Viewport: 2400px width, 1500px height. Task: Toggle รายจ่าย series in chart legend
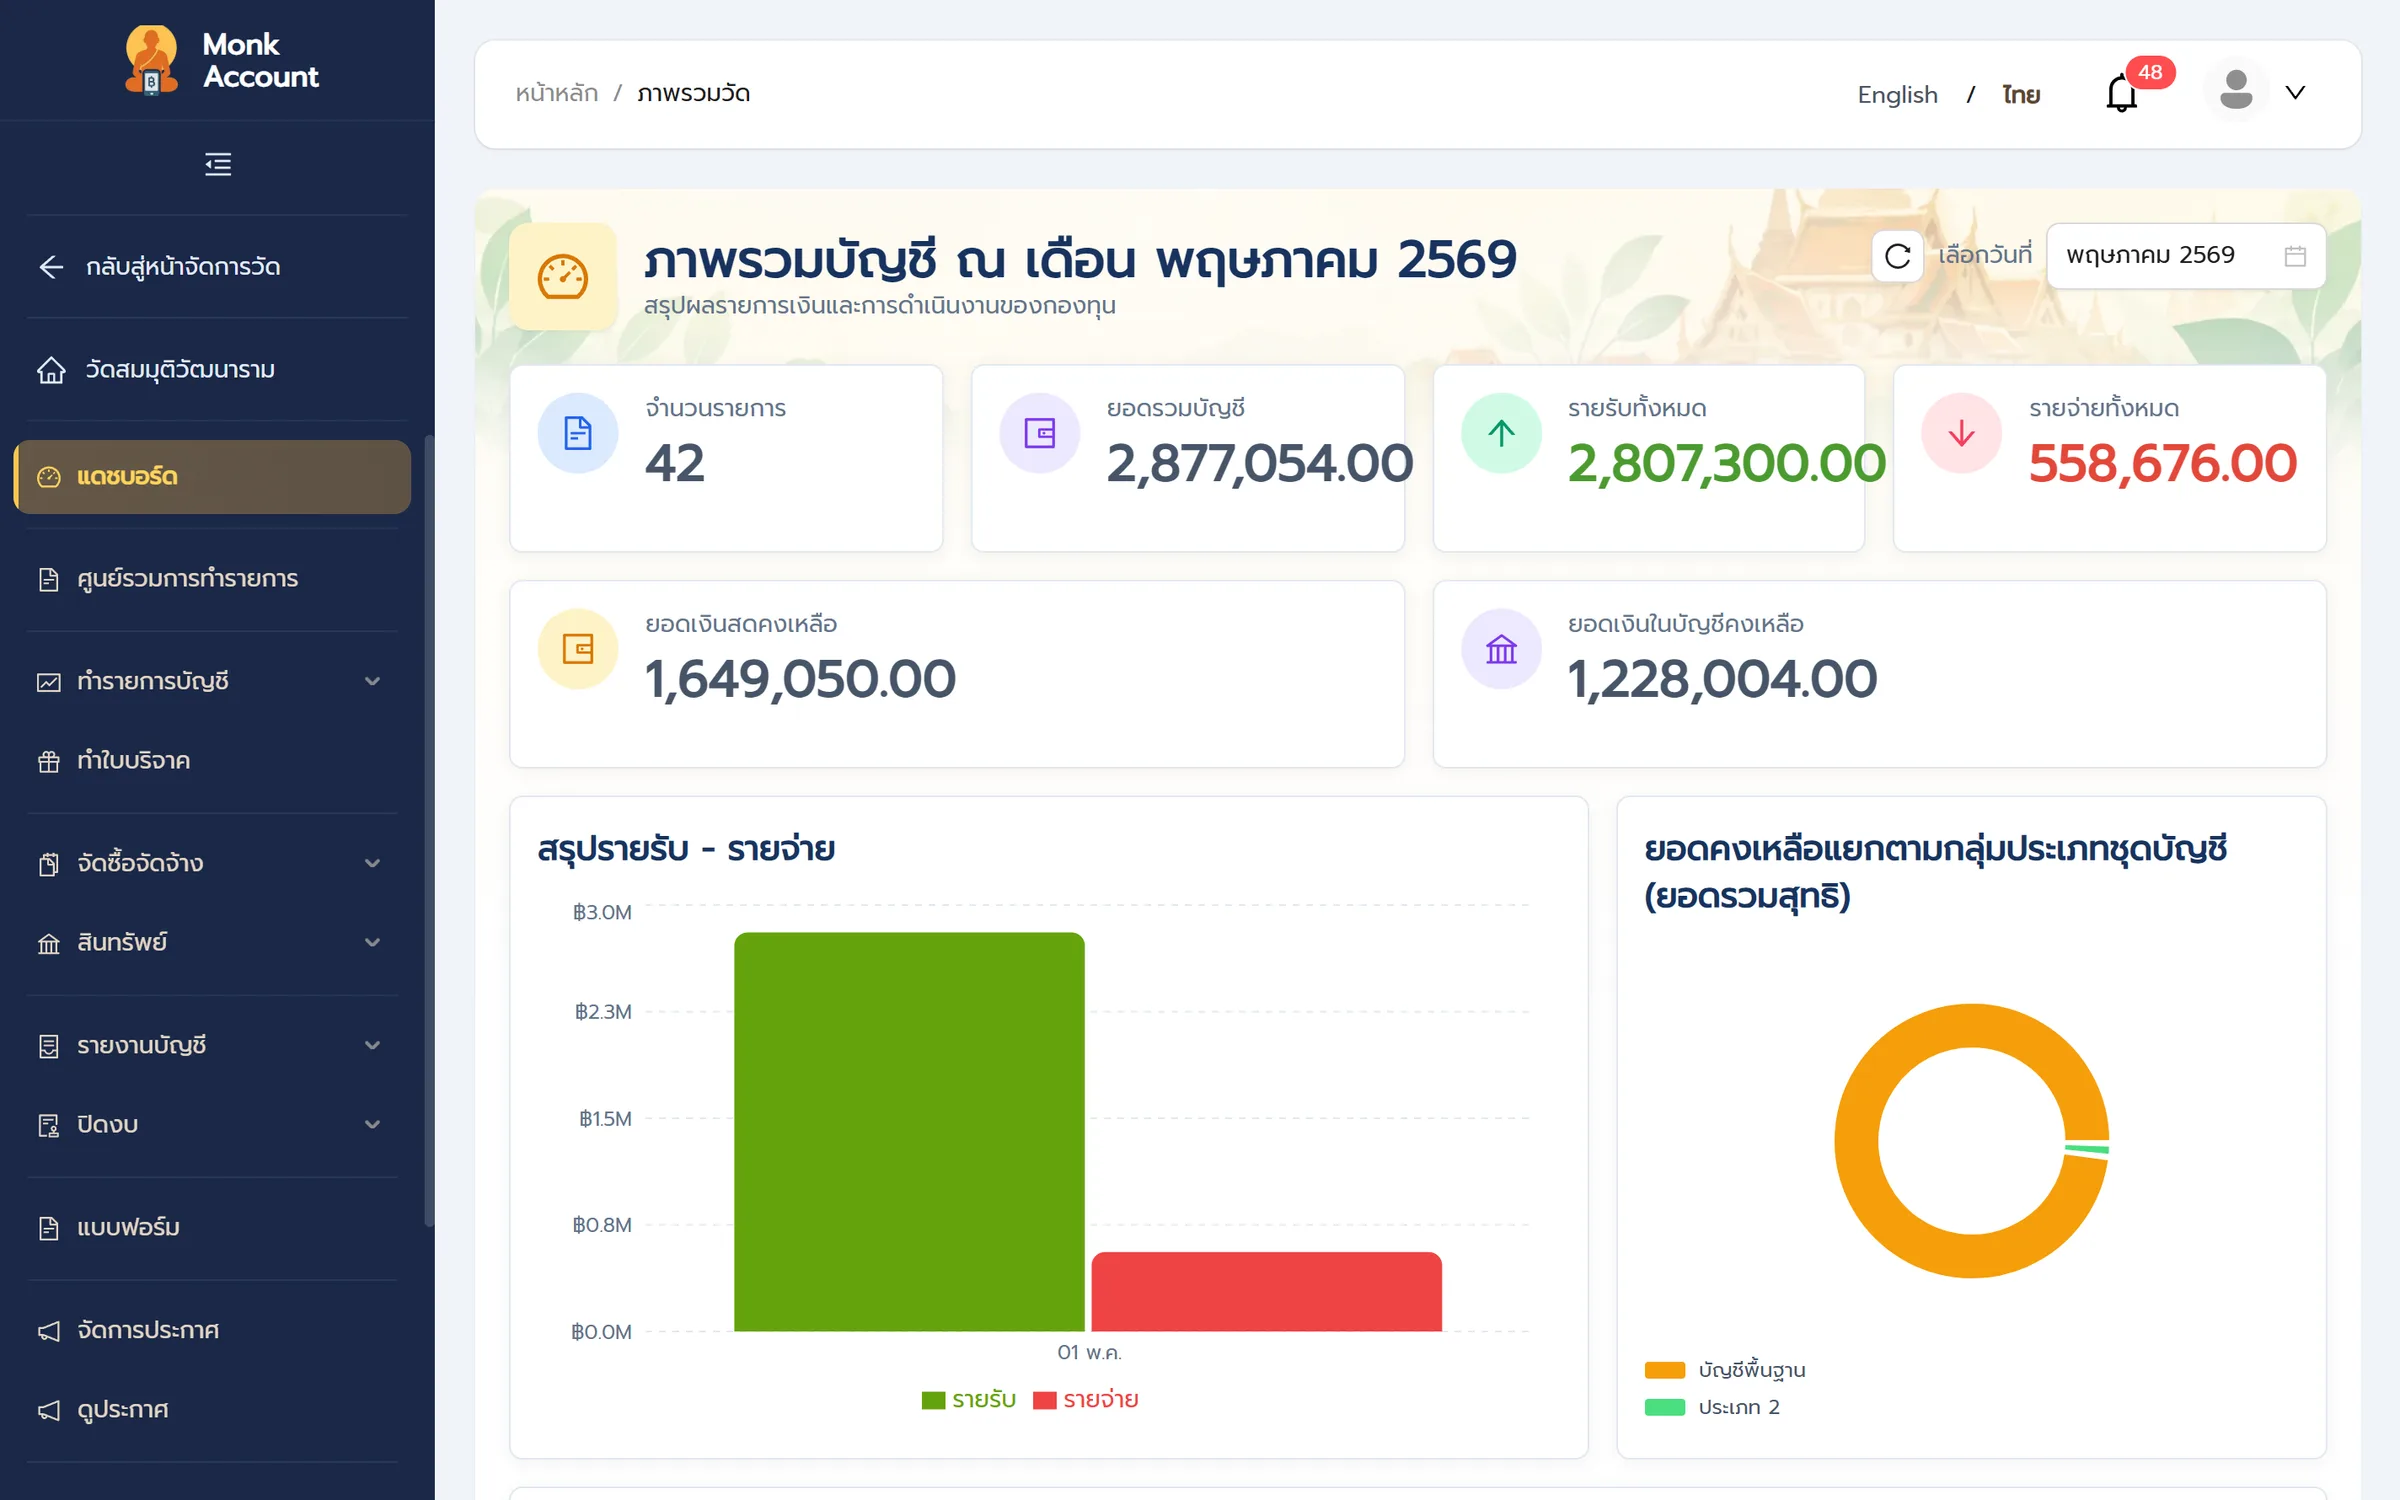coord(1086,1400)
